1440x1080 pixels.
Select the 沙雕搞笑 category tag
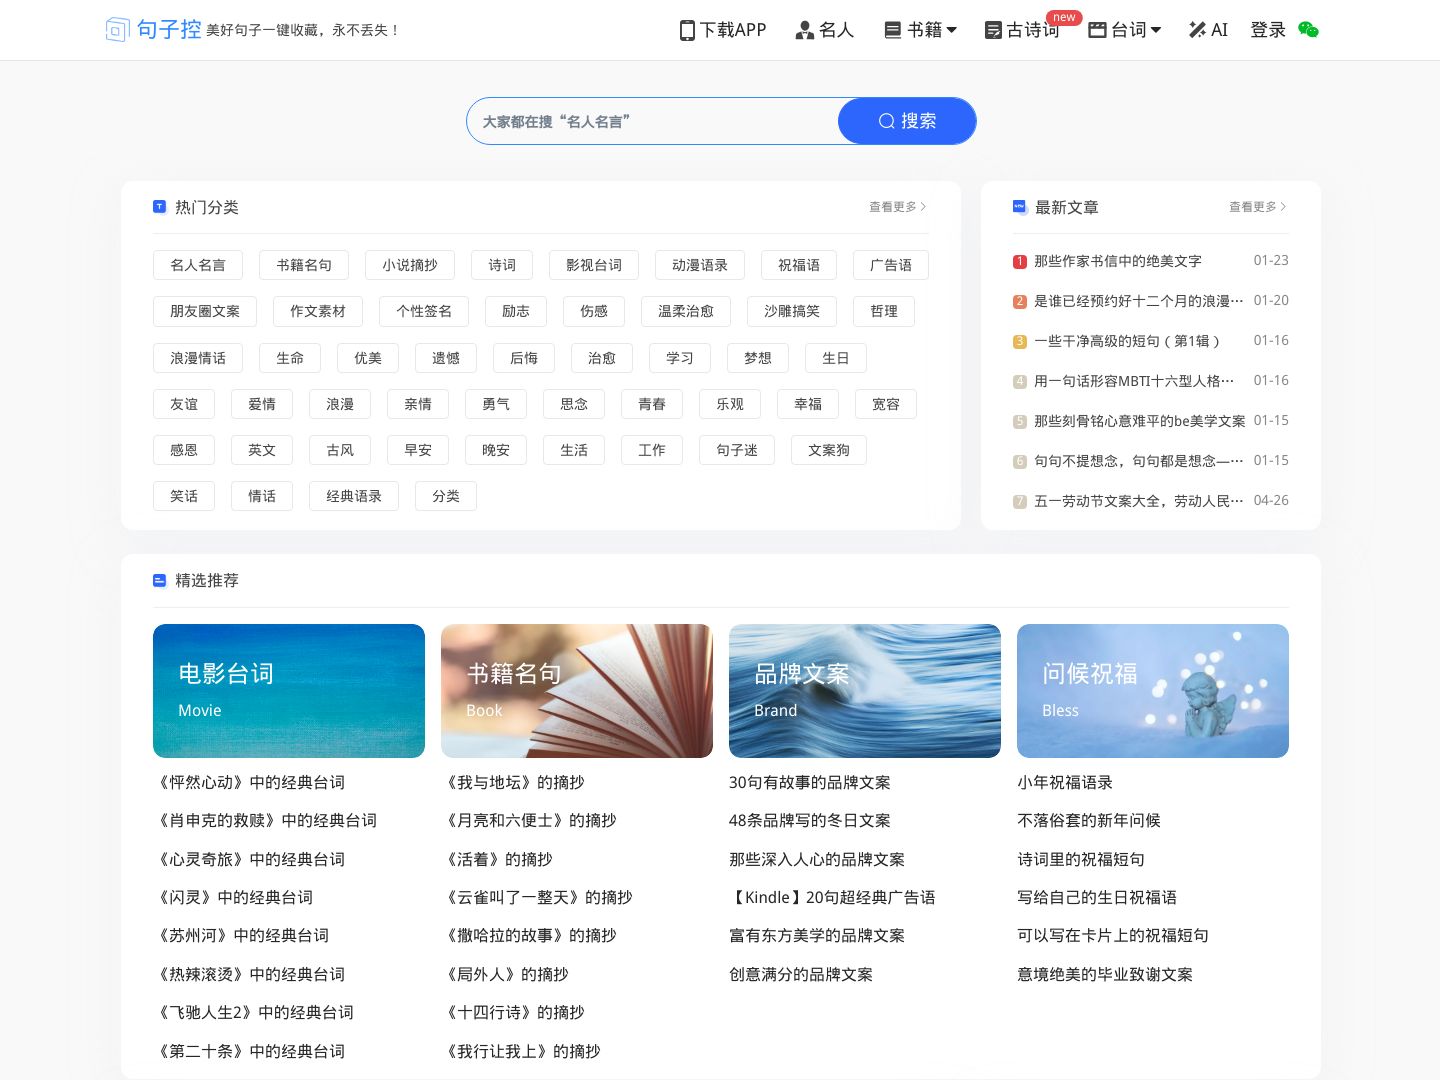[792, 311]
